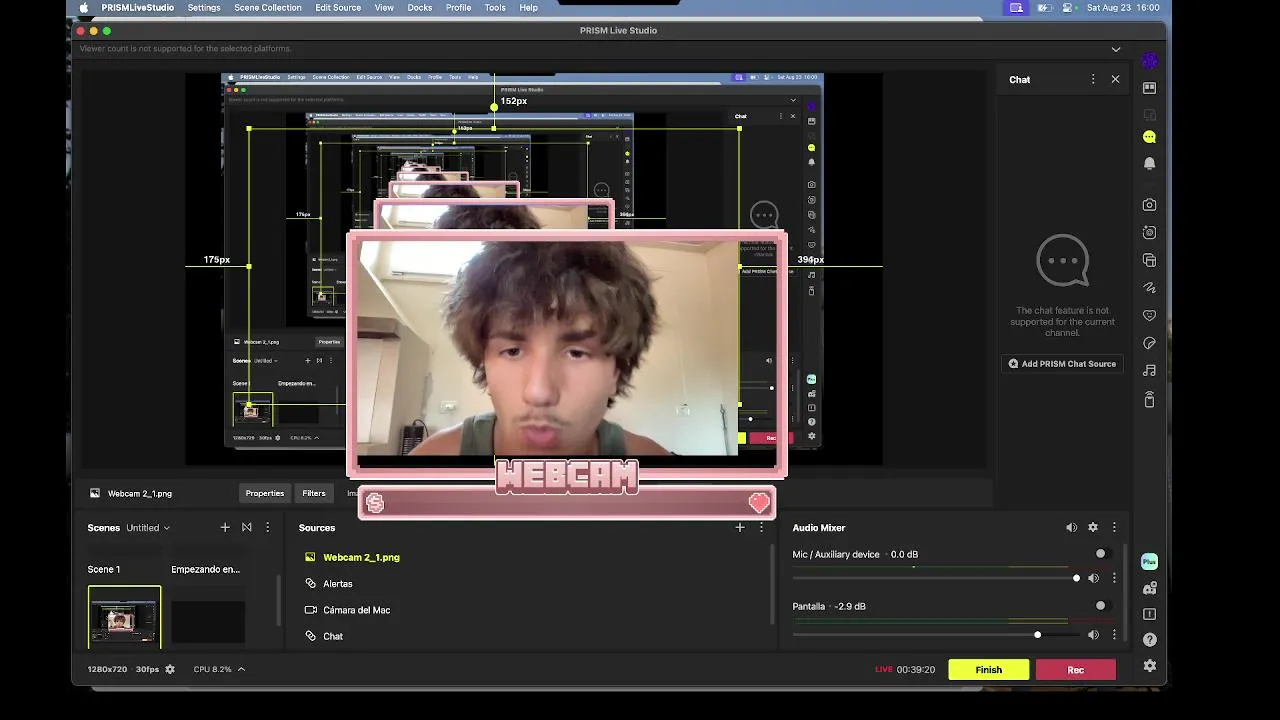Image resolution: width=1280 pixels, height=720 pixels.
Task: Select the draw pen tool in the sidebar
Action: [x=1149, y=288]
